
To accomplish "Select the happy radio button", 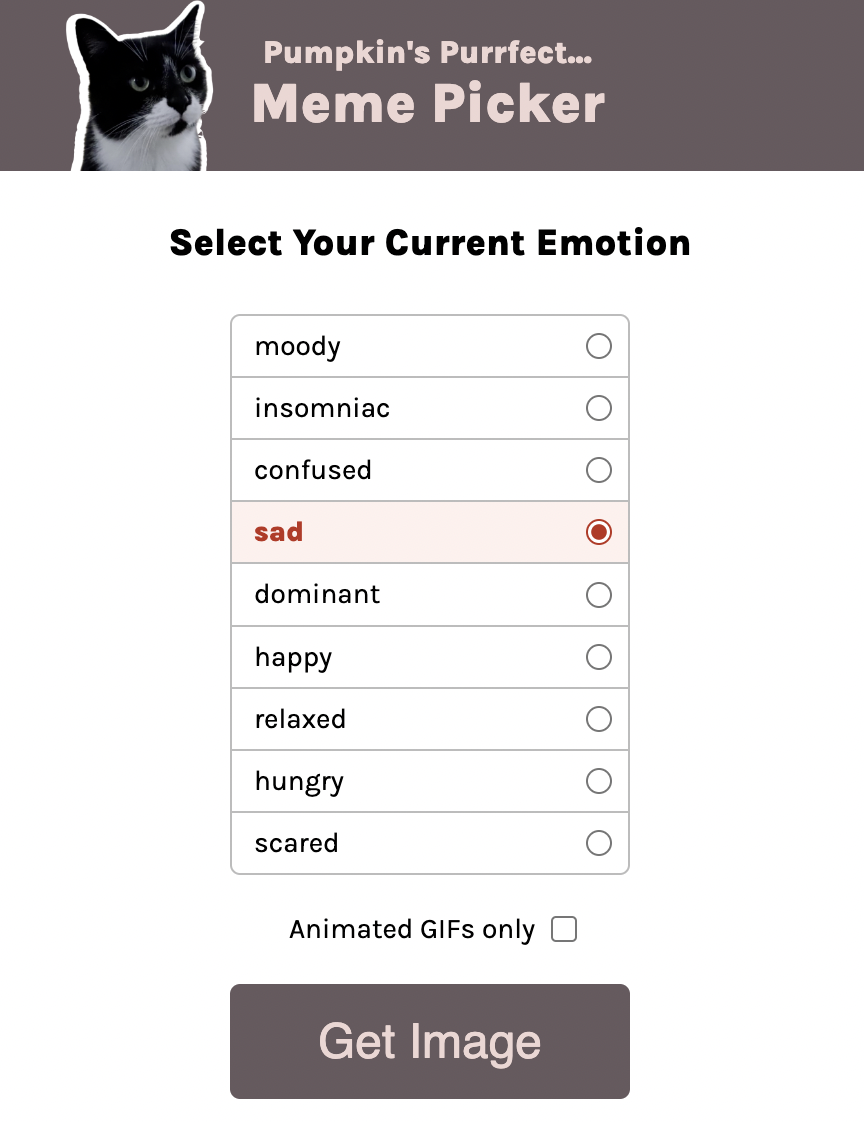I will [598, 657].
